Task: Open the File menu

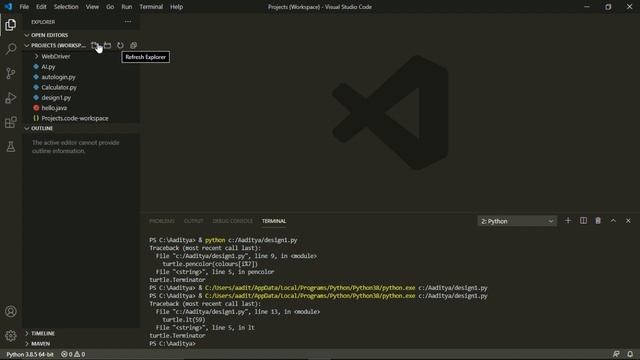Action: pyautogui.click(x=24, y=7)
